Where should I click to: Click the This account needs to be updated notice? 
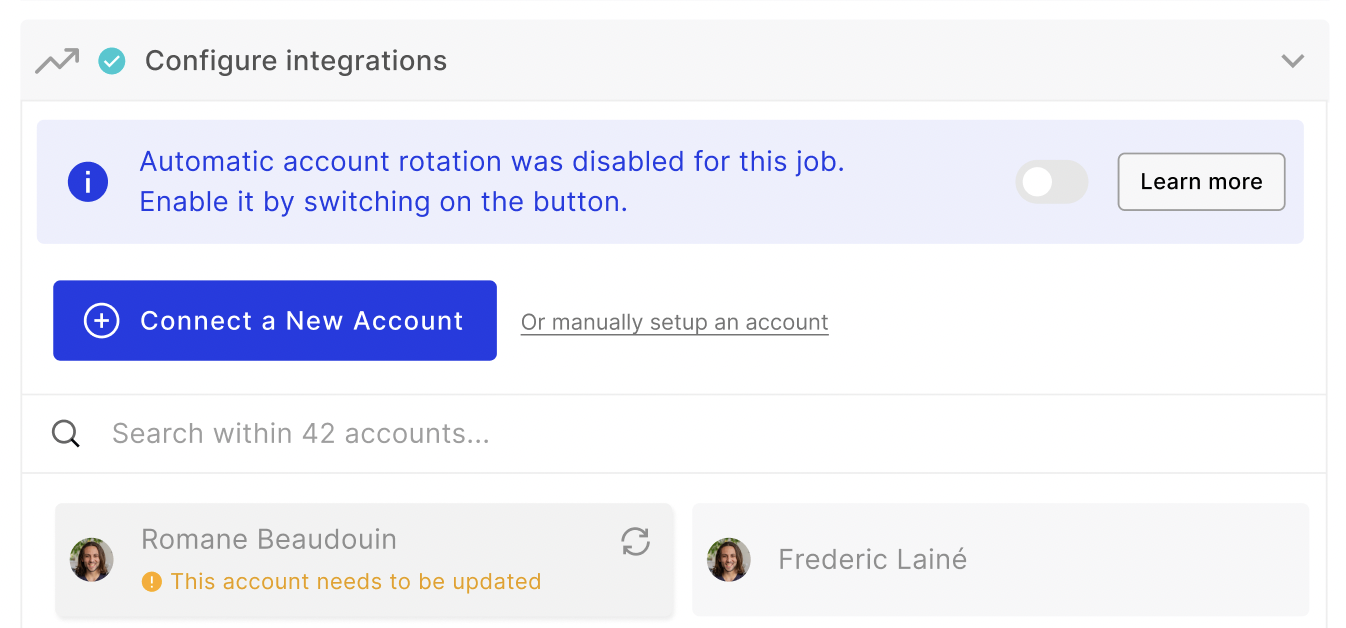(x=356, y=581)
